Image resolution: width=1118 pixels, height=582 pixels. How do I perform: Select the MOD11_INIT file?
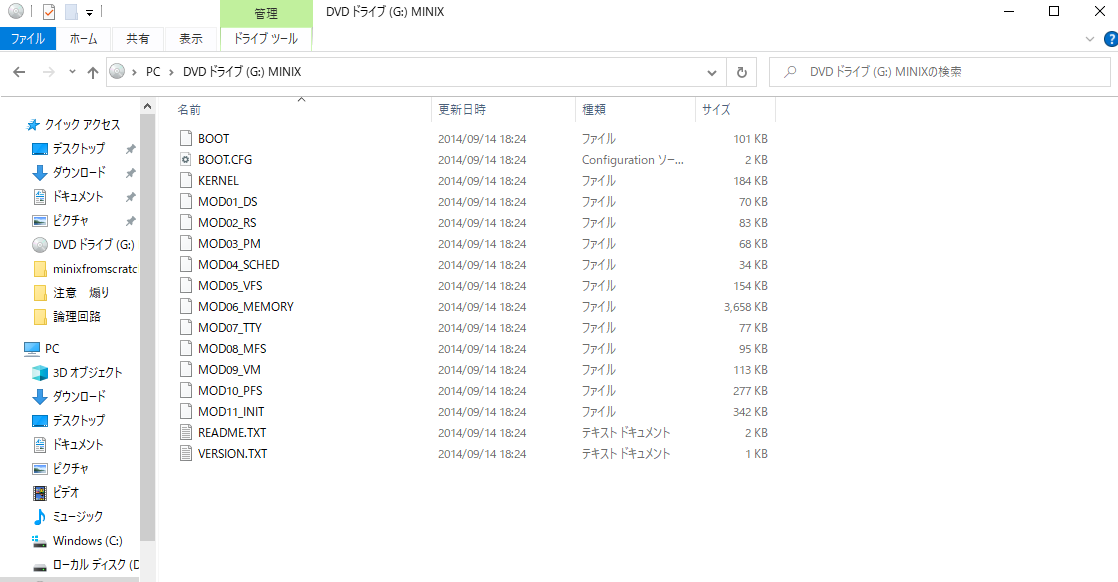click(231, 412)
